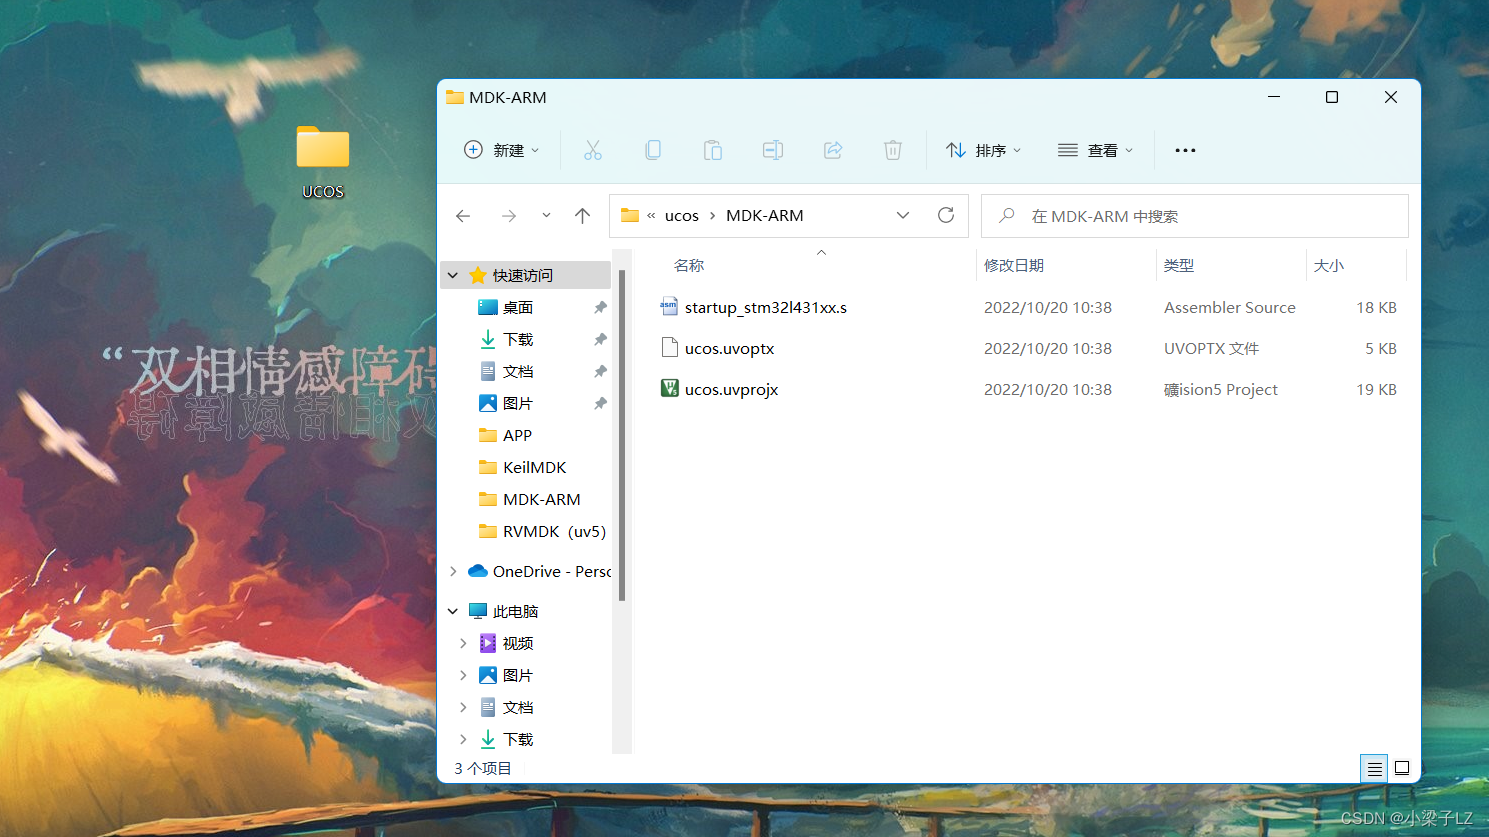Switch to large icons view in status bar

click(x=1402, y=768)
